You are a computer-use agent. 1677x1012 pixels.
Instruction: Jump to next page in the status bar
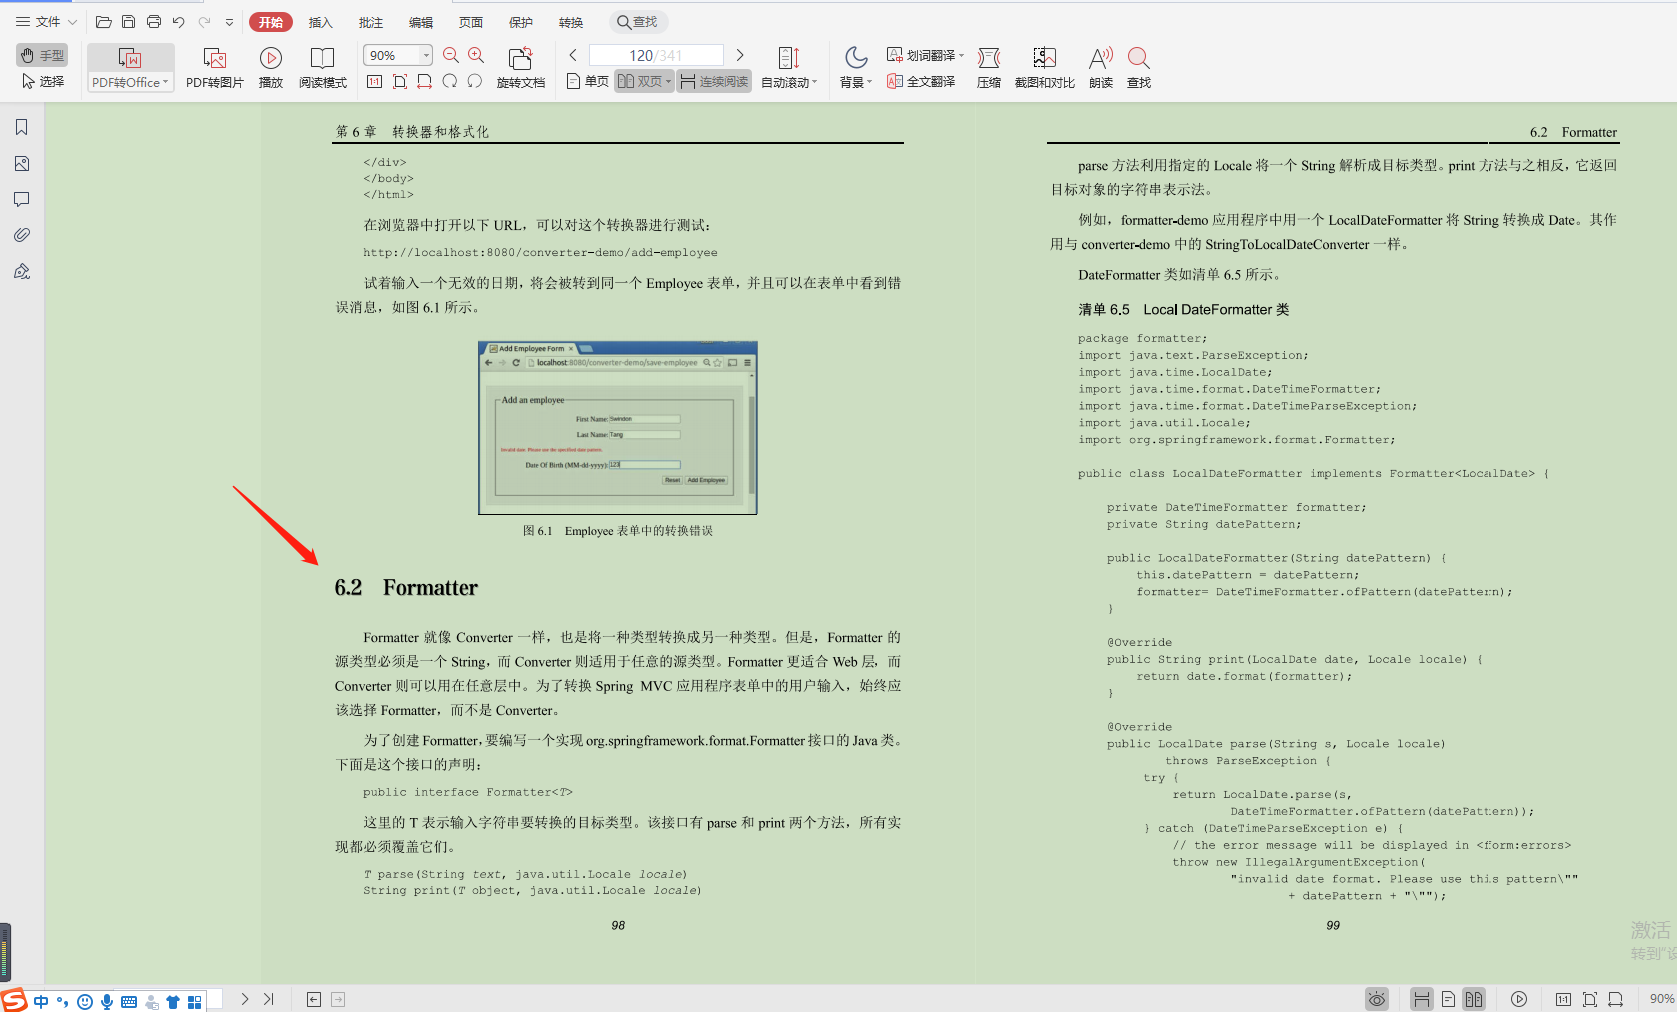[x=245, y=999]
